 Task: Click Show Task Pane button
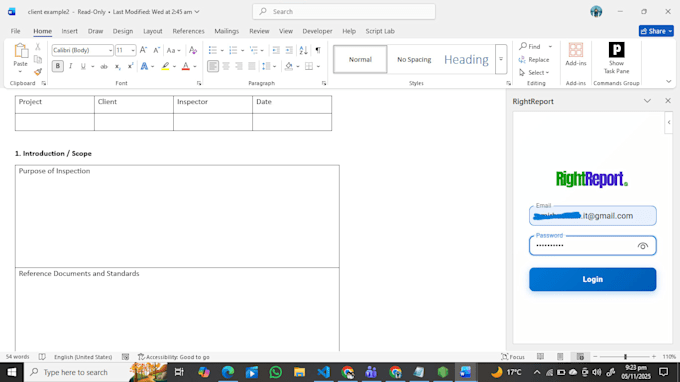click(x=616, y=58)
